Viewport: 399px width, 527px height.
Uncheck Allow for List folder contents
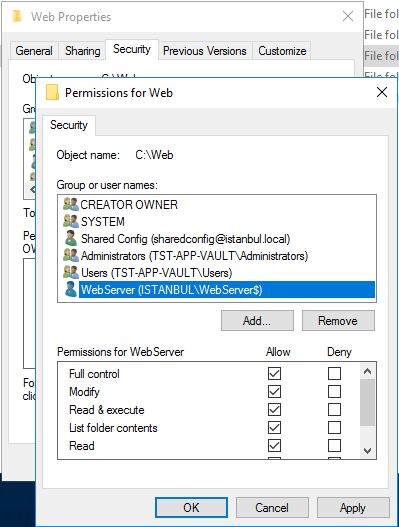click(274, 428)
